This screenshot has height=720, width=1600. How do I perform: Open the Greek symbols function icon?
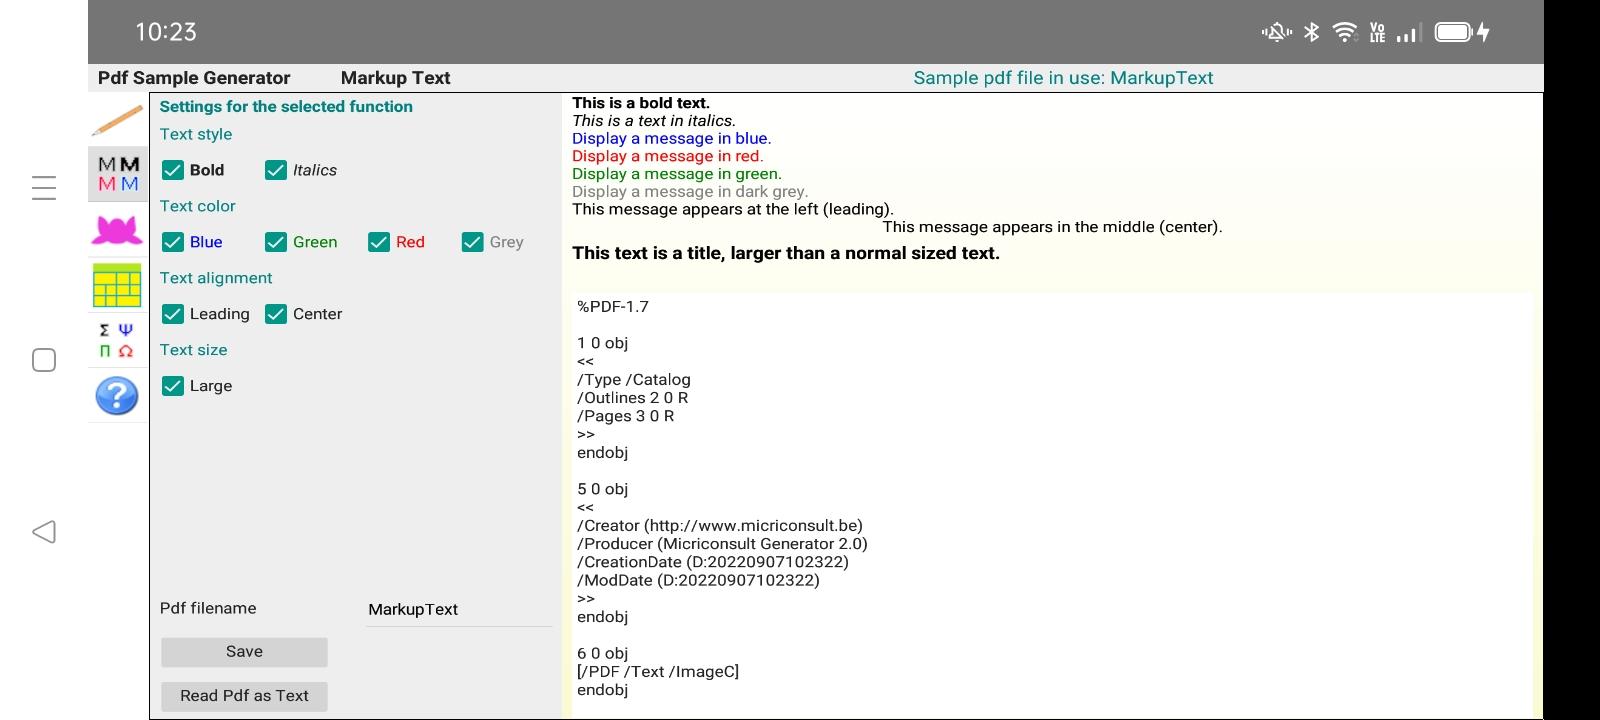(x=117, y=340)
